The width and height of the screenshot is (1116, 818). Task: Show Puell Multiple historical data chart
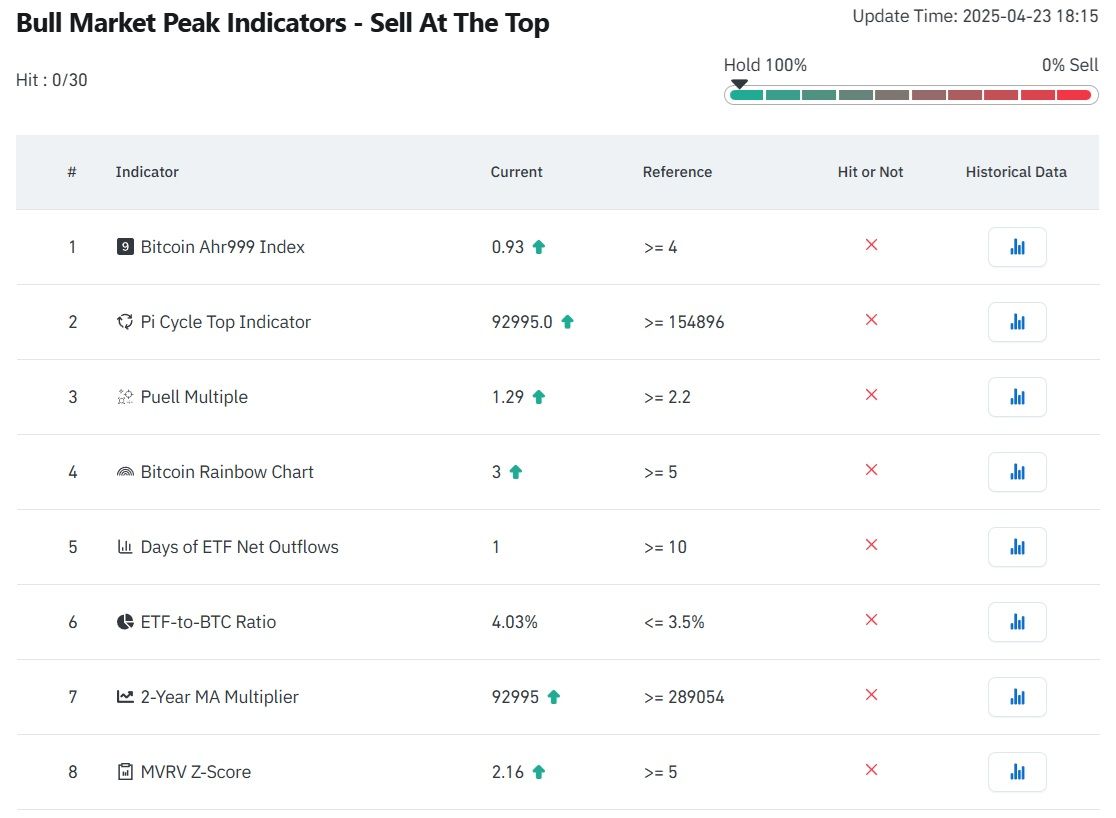[x=1017, y=397]
